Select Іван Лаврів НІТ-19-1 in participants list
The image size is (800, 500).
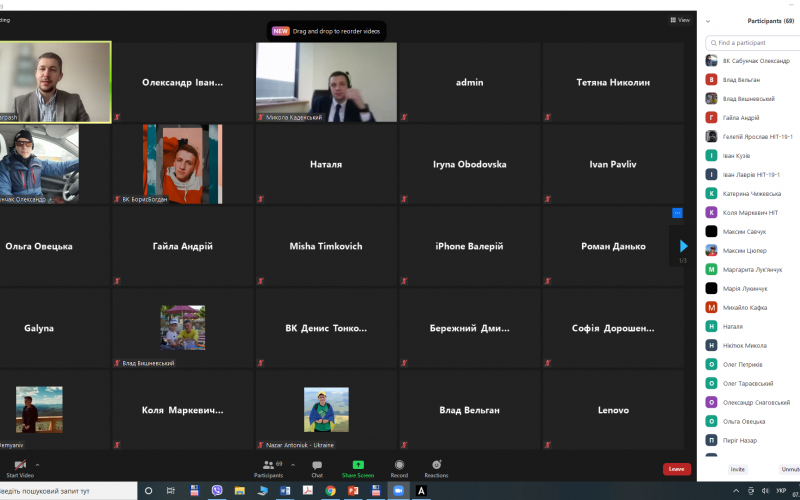click(x=753, y=174)
